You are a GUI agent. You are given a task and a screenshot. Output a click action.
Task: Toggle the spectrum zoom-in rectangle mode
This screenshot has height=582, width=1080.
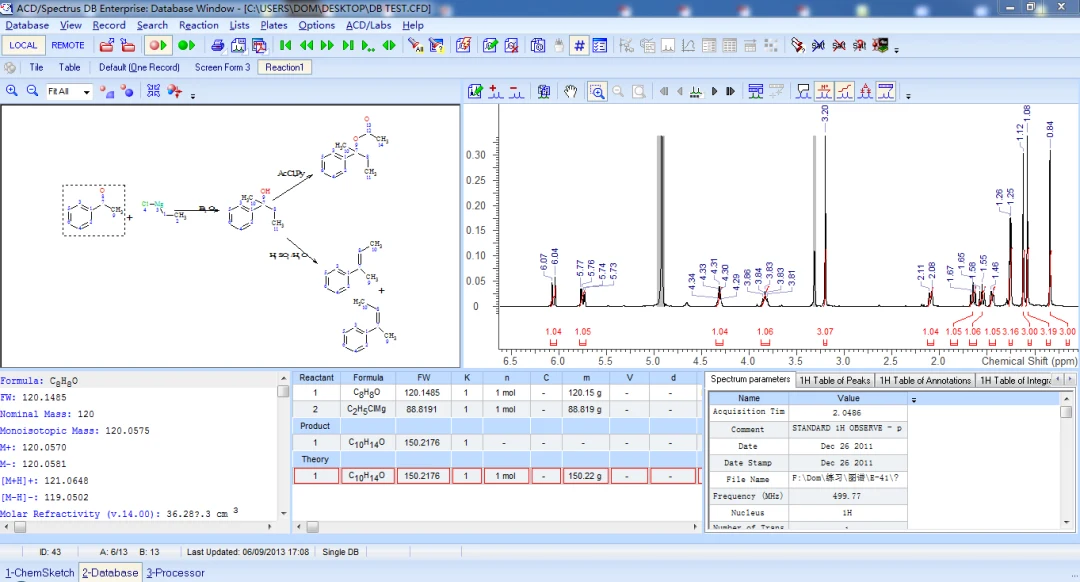[597, 92]
